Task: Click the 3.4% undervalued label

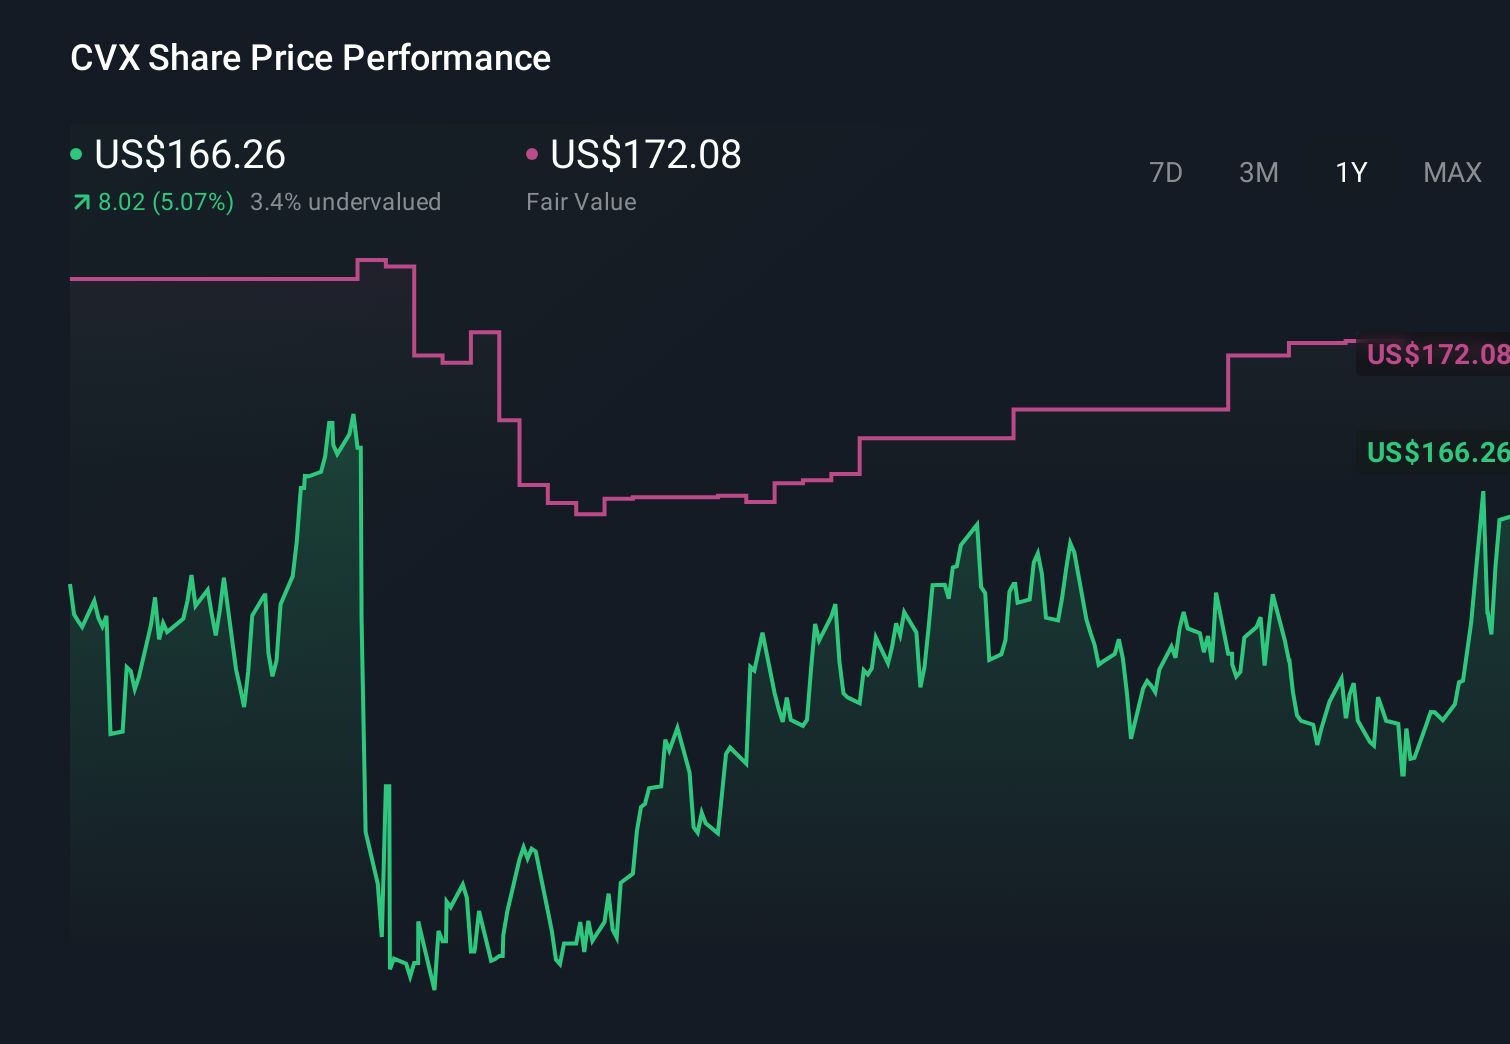Action: (345, 201)
